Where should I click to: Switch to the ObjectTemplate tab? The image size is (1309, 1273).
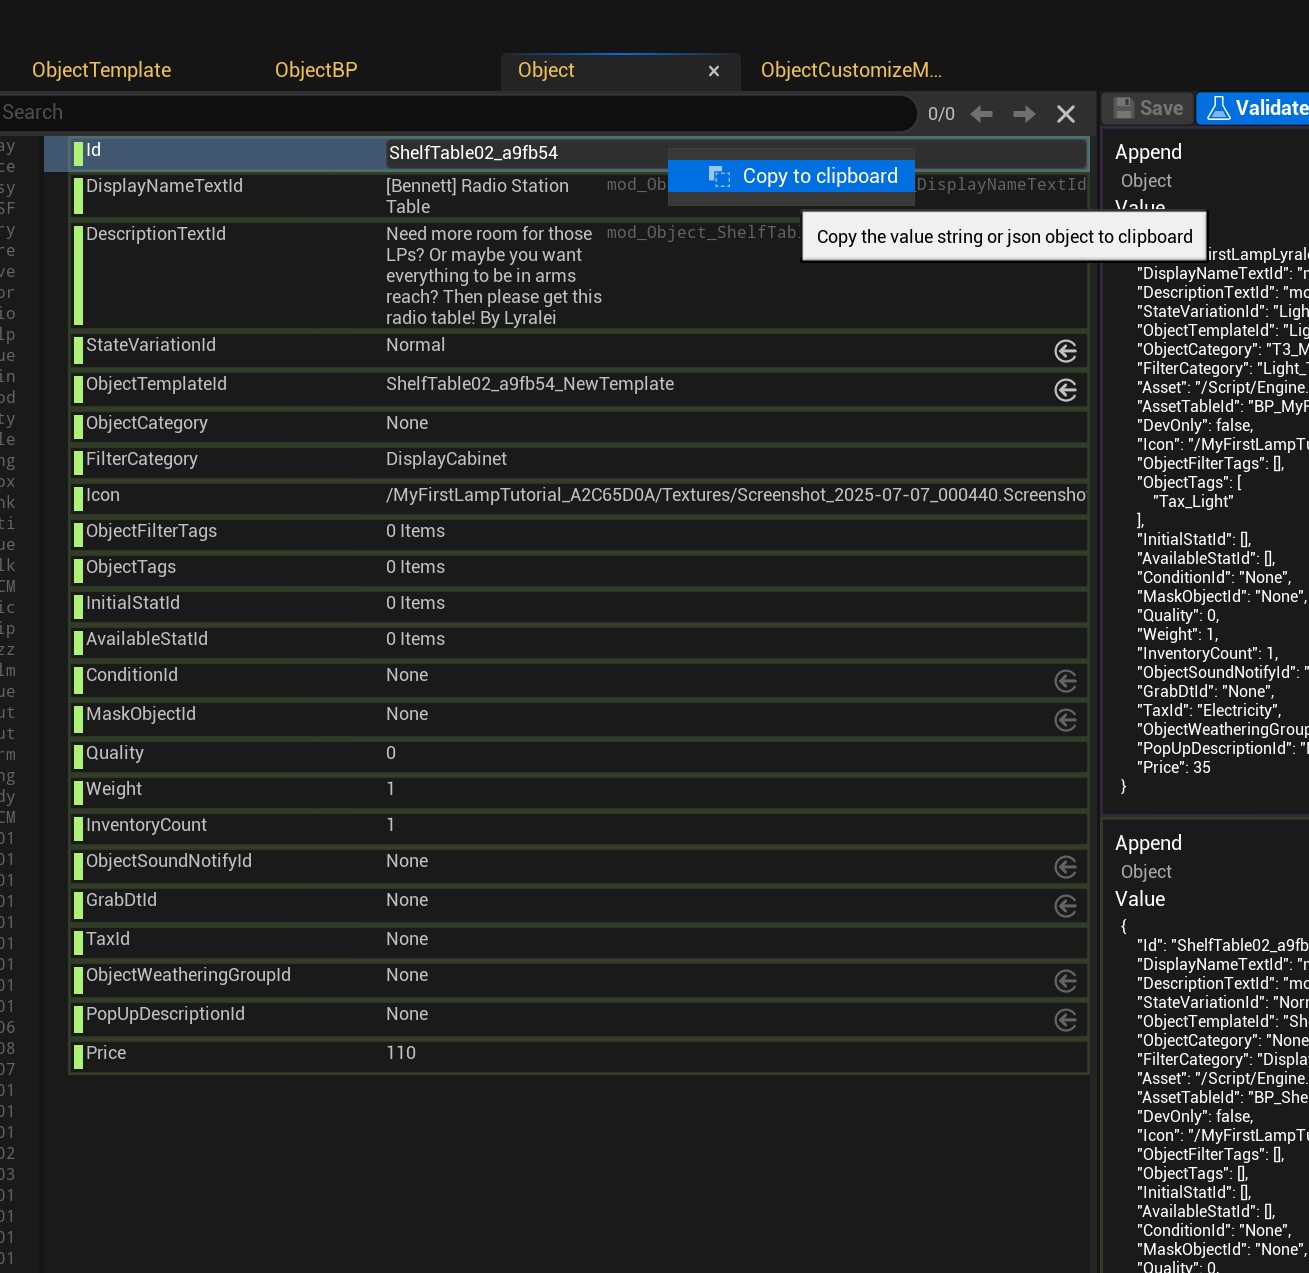point(101,70)
